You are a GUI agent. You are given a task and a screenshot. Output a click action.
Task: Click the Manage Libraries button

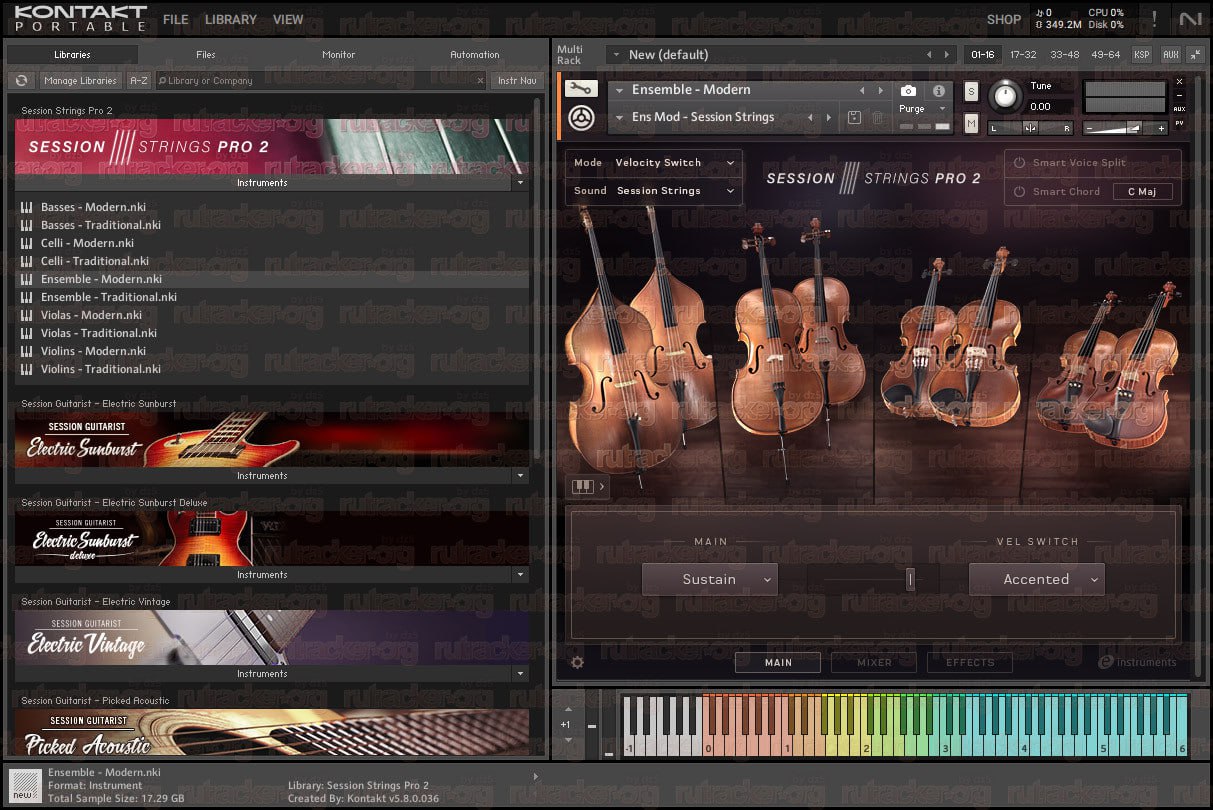point(80,81)
